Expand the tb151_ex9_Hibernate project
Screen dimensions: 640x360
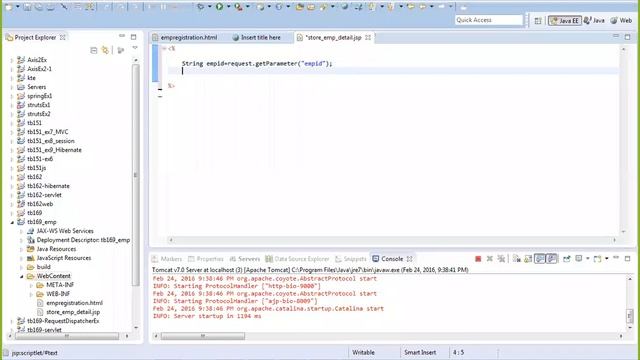pyautogui.click(x=12, y=150)
